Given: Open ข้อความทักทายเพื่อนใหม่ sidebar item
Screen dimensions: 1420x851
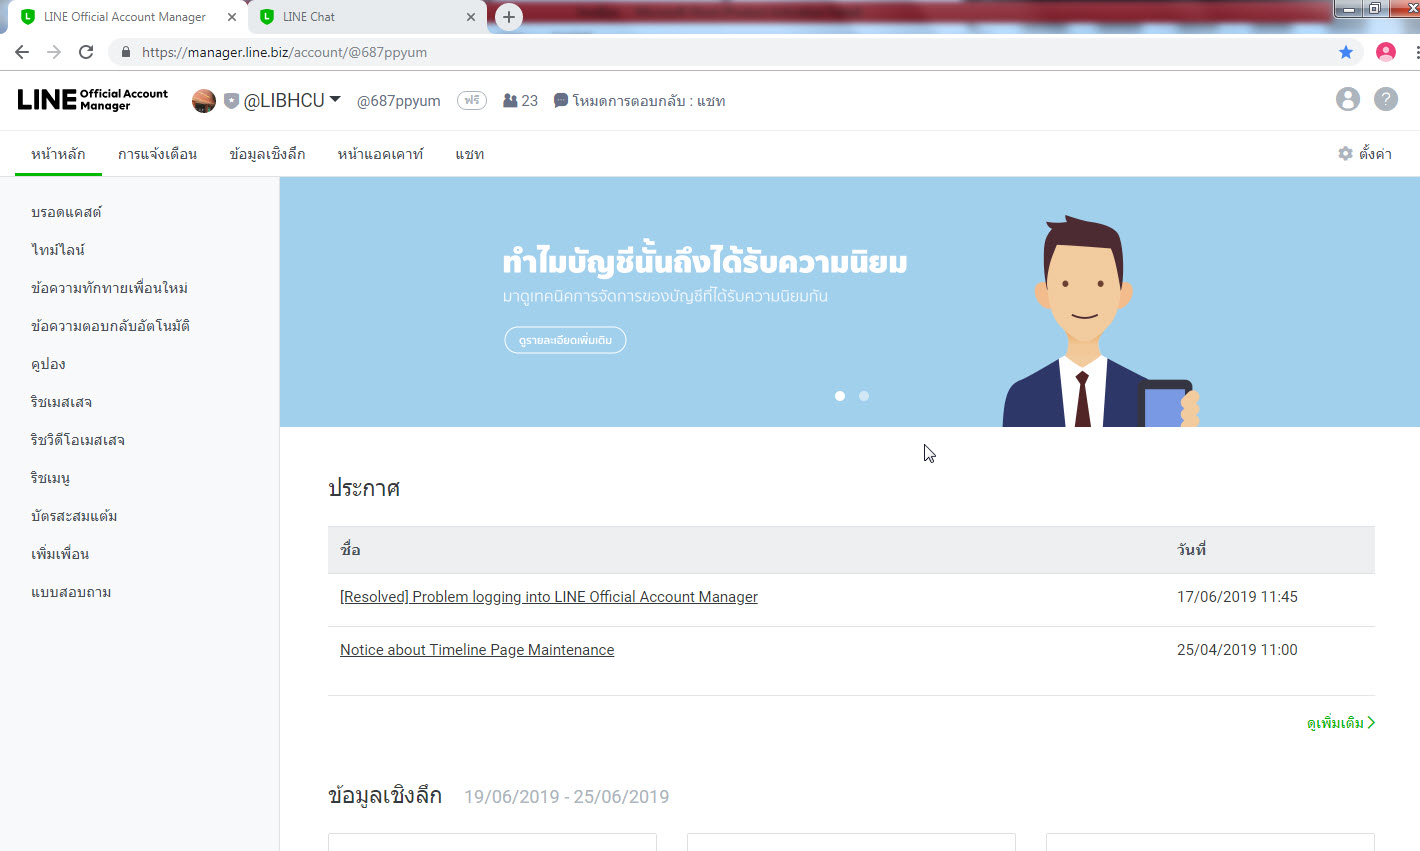Looking at the screenshot, I should pyautogui.click(x=109, y=288).
